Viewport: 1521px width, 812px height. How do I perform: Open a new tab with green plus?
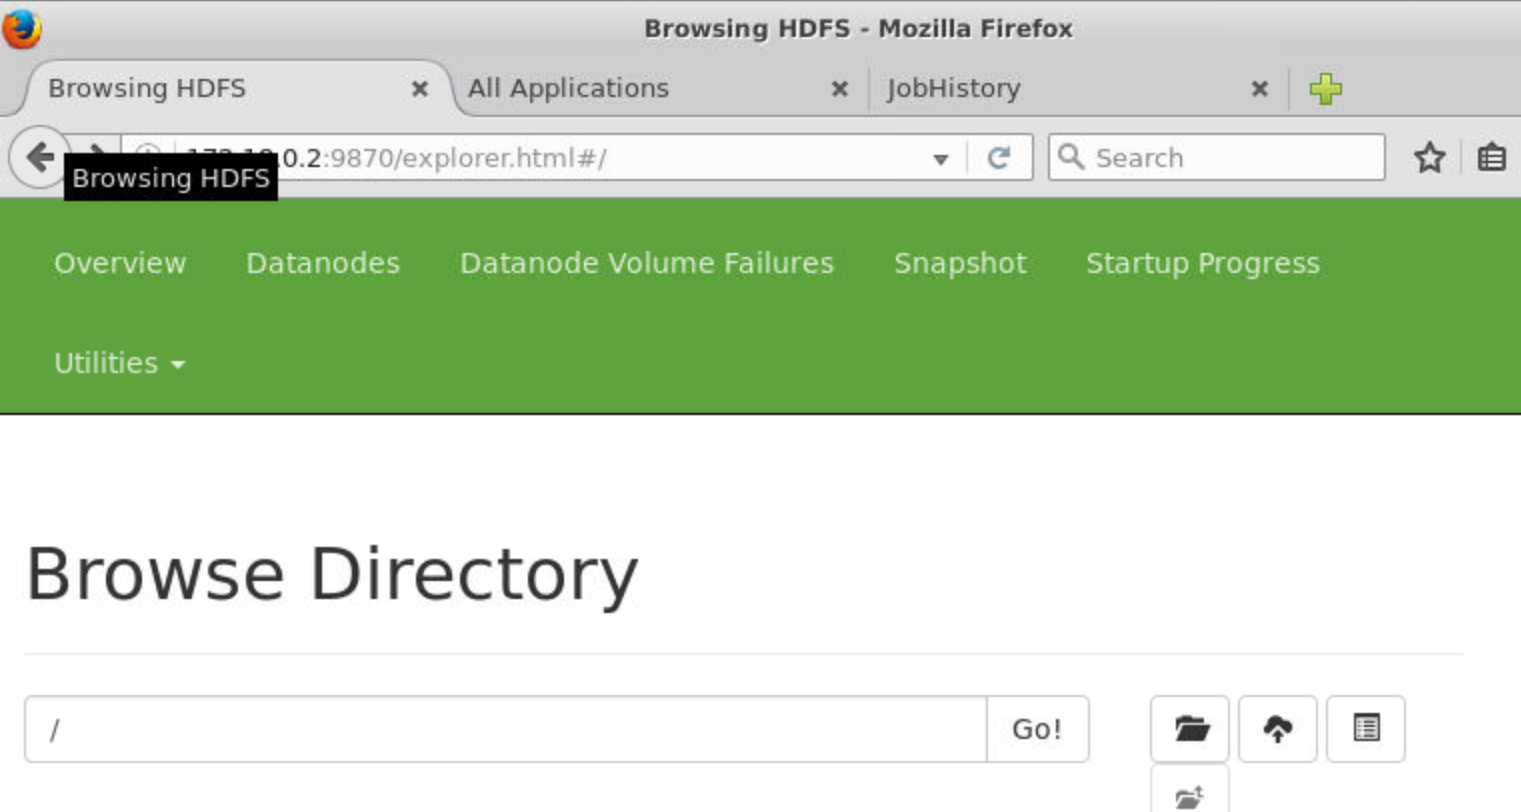pos(1326,89)
